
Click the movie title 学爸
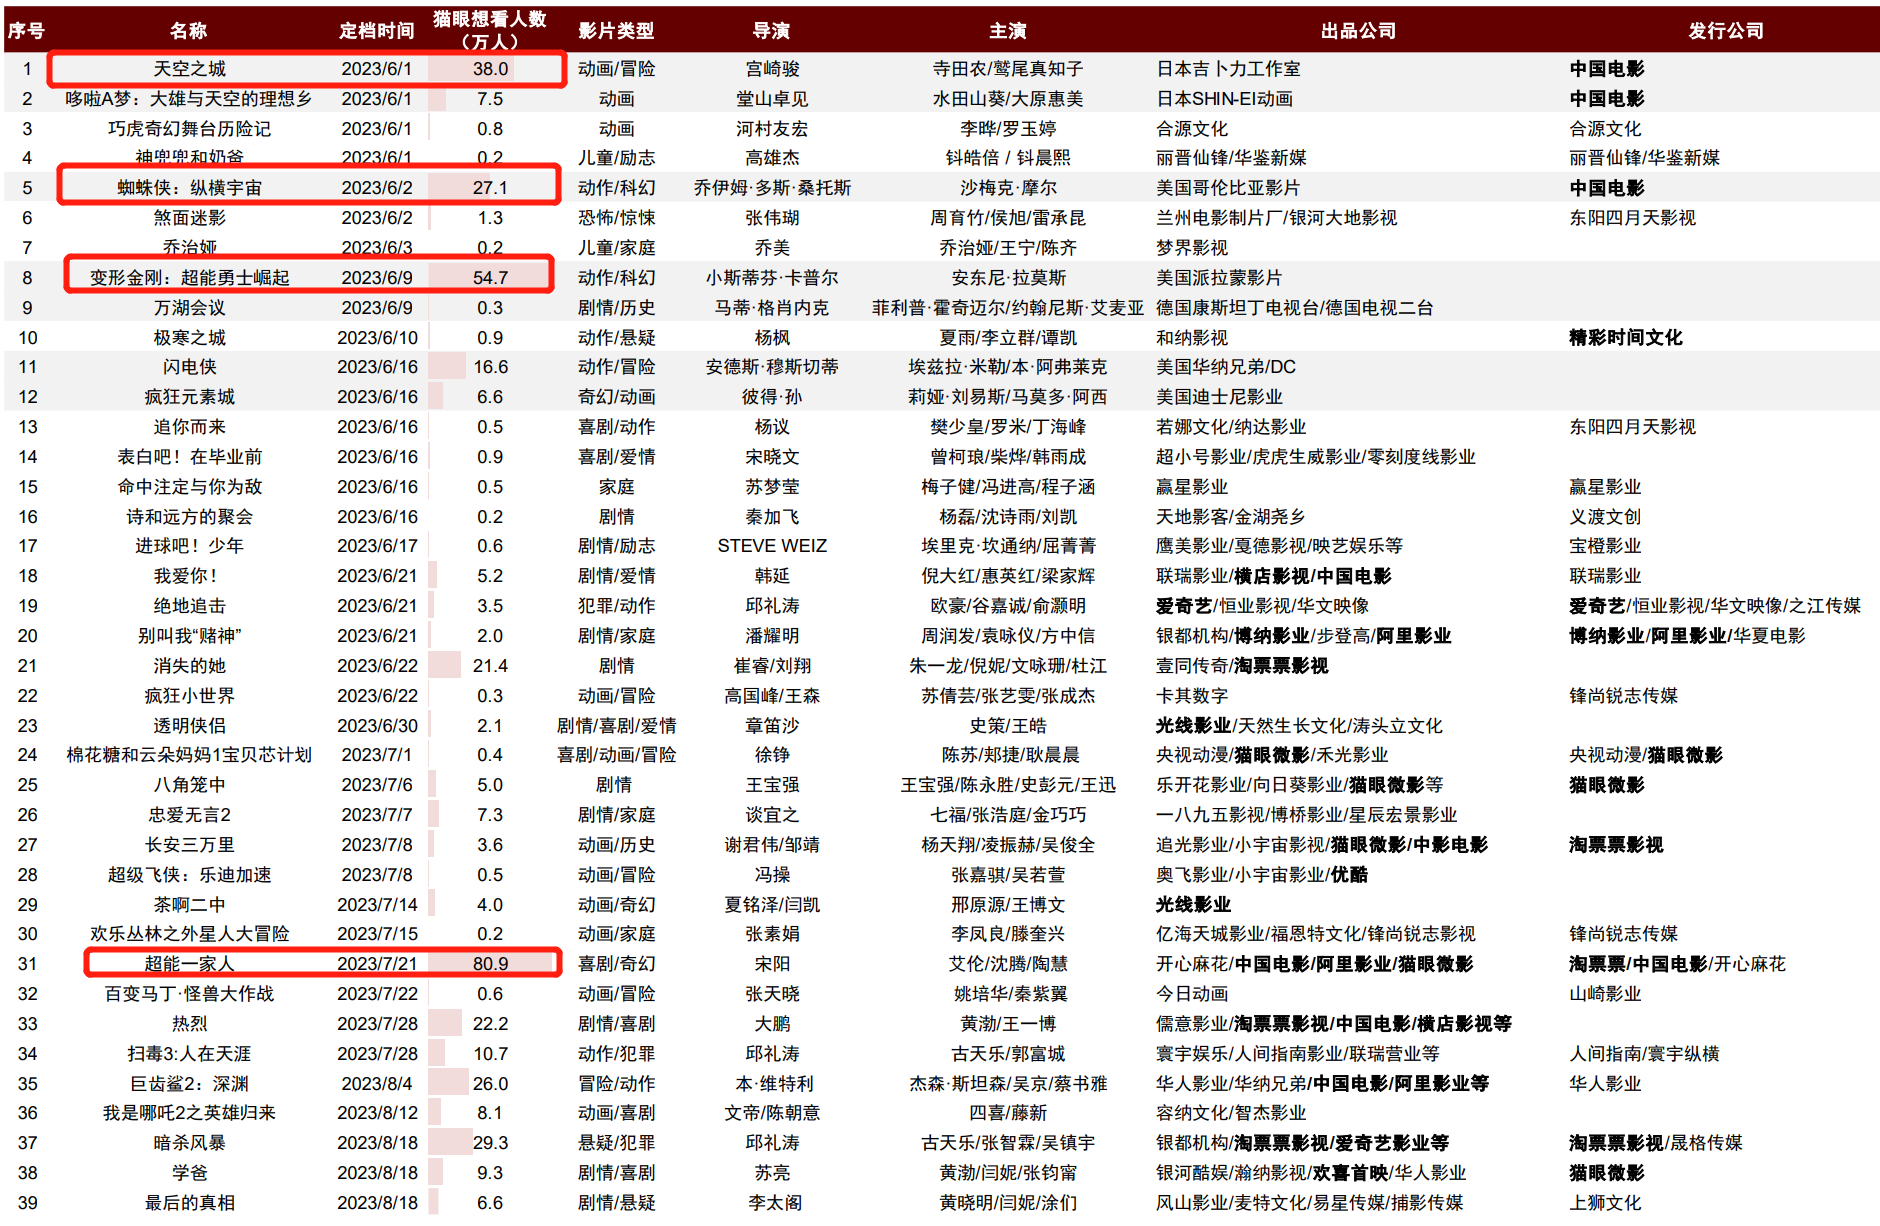[x=190, y=1173]
